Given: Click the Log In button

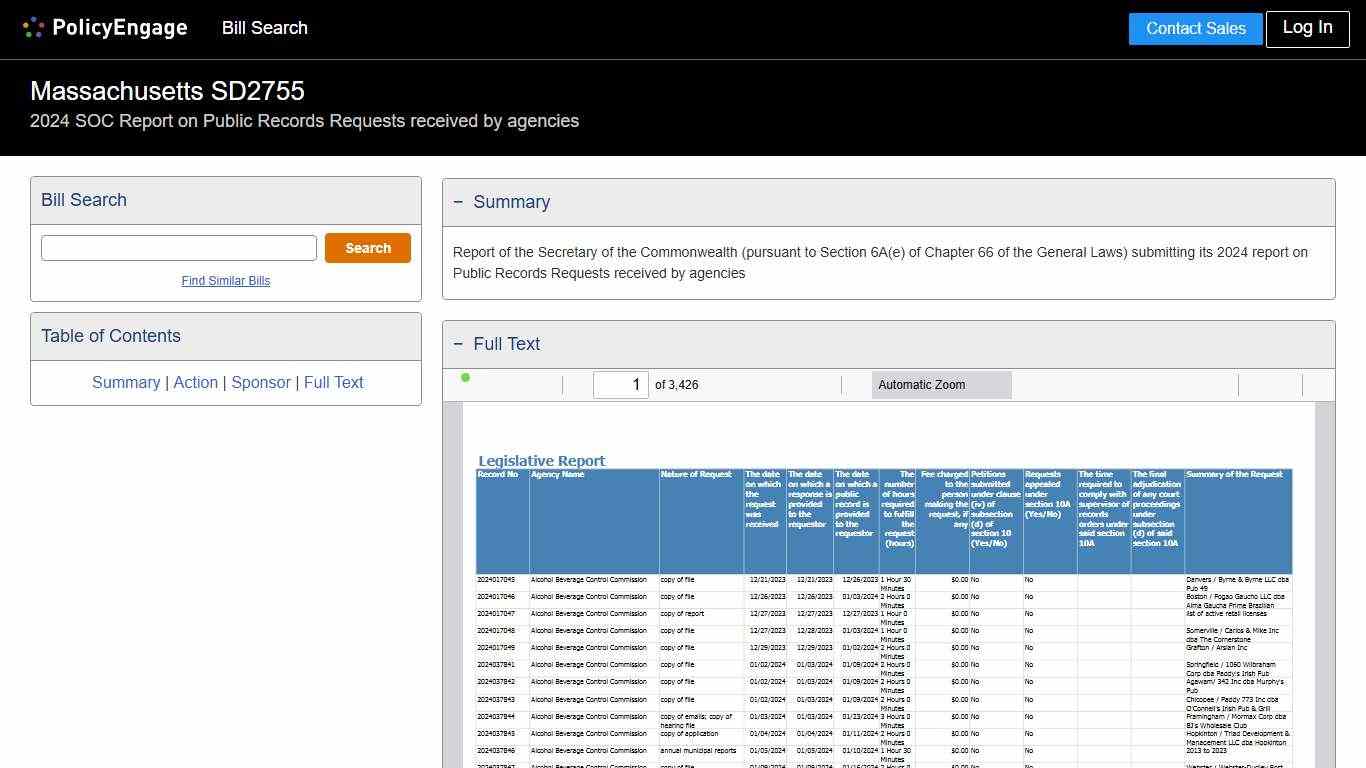Looking at the screenshot, I should (1307, 28).
